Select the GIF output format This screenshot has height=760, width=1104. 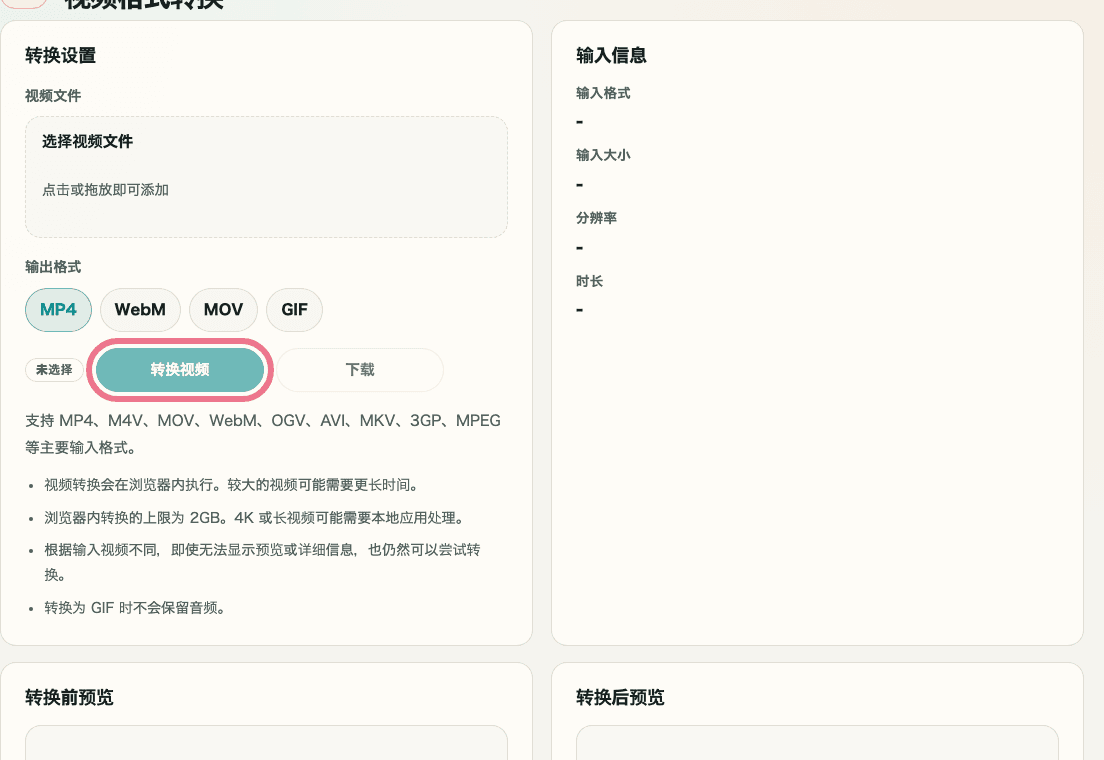294,310
